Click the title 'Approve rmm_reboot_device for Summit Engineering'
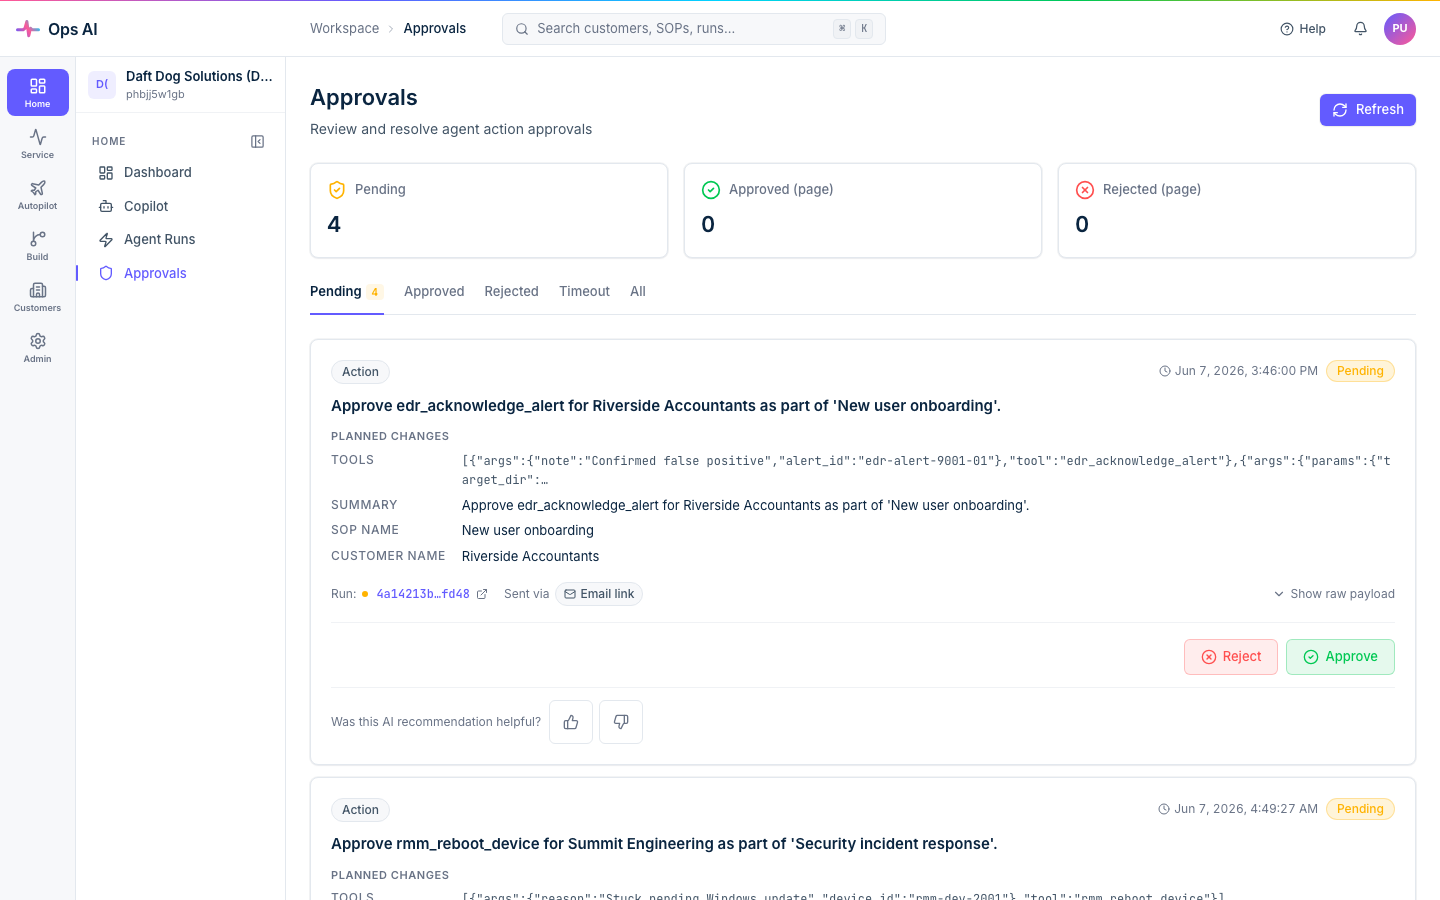The width and height of the screenshot is (1440, 900). (664, 844)
